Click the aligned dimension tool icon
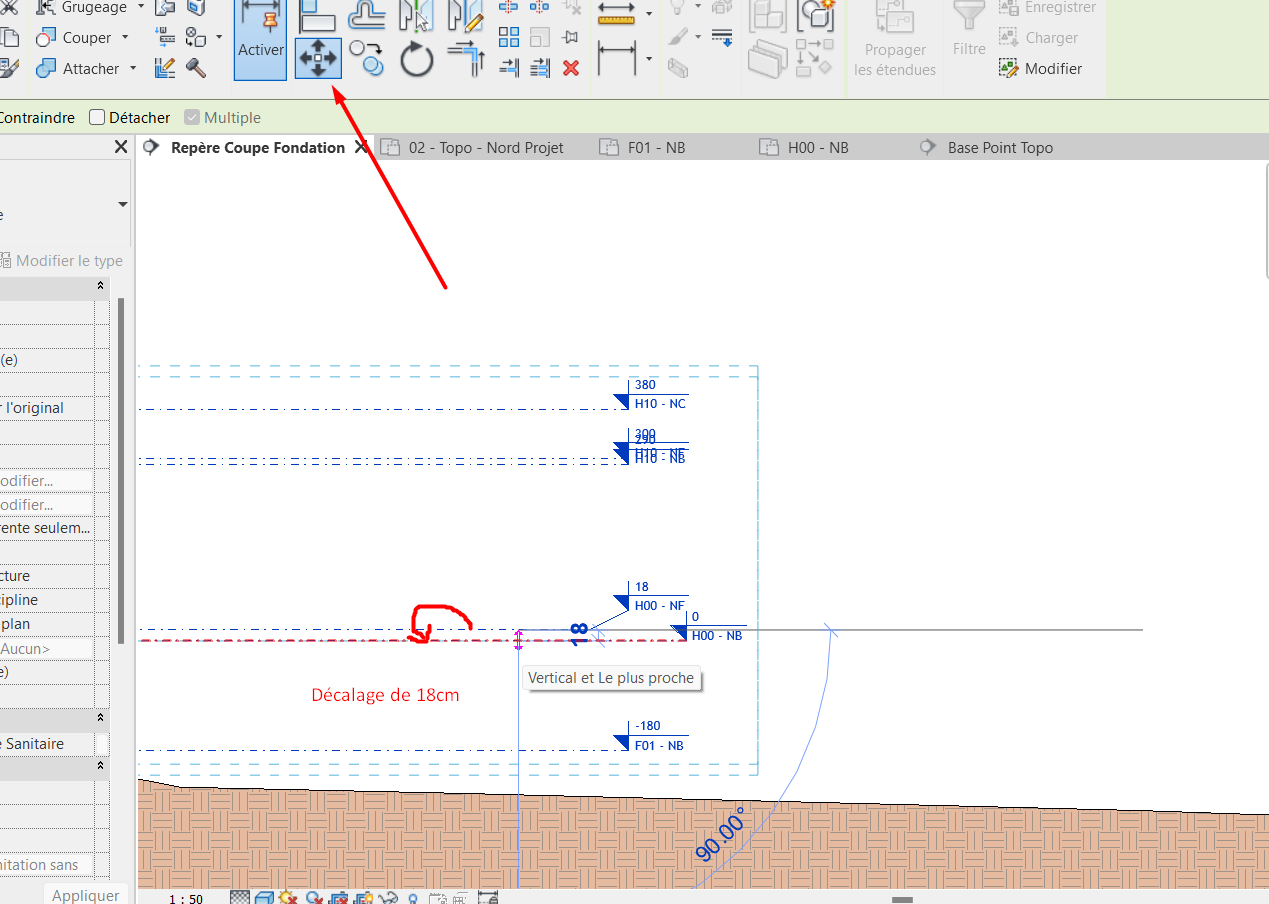The height and width of the screenshot is (904, 1269). [617, 59]
